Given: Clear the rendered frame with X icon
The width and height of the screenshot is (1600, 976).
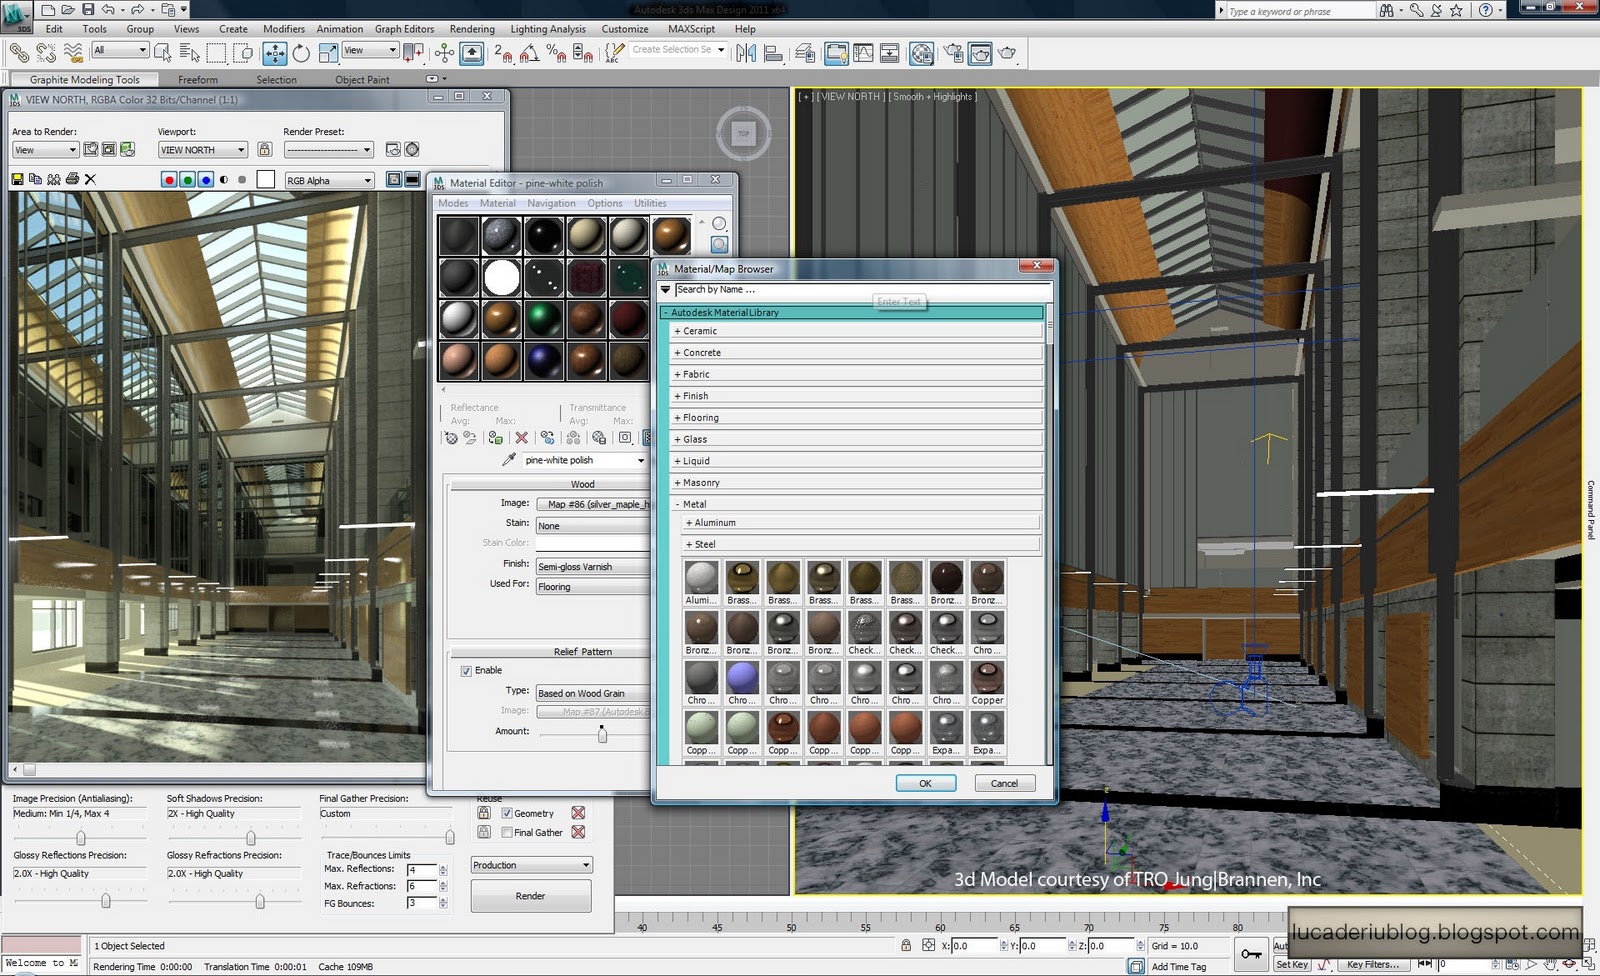Looking at the screenshot, I should click(x=90, y=179).
